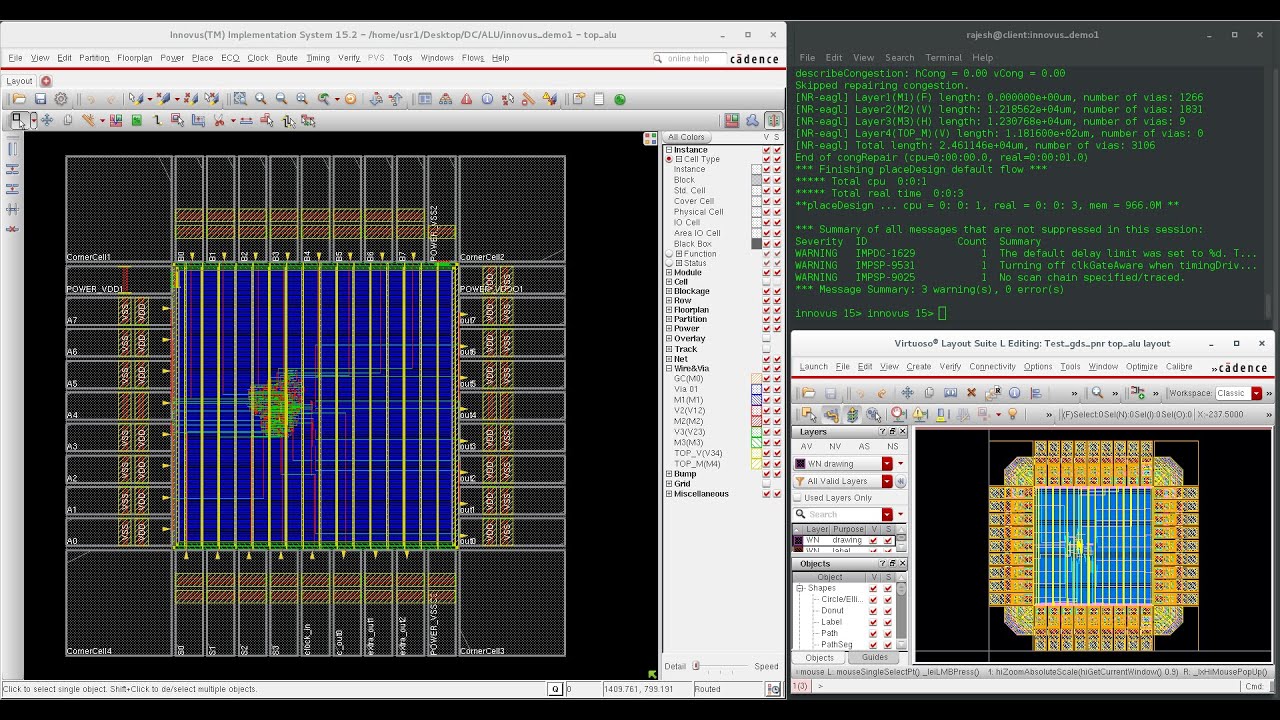The height and width of the screenshot is (720, 1280).
Task: Click the Virtuoso zoom magnifier icon
Action: (x=1097, y=393)
